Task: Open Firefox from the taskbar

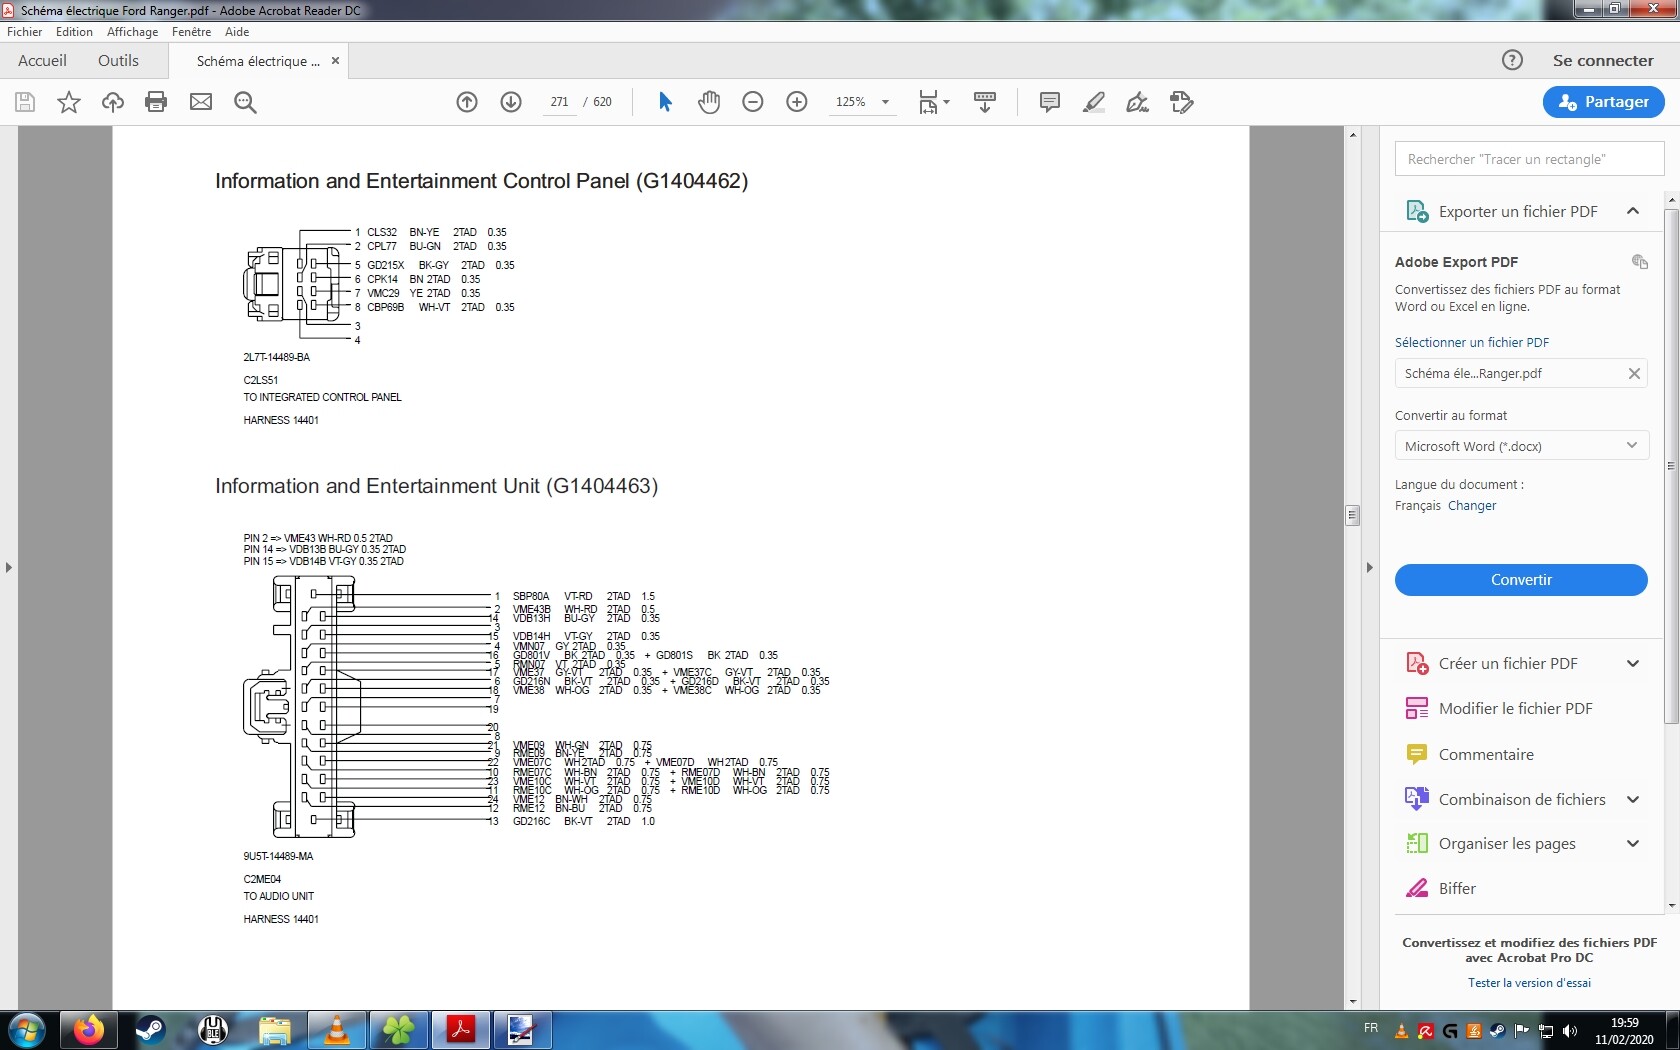Action: click(88, 1030)
